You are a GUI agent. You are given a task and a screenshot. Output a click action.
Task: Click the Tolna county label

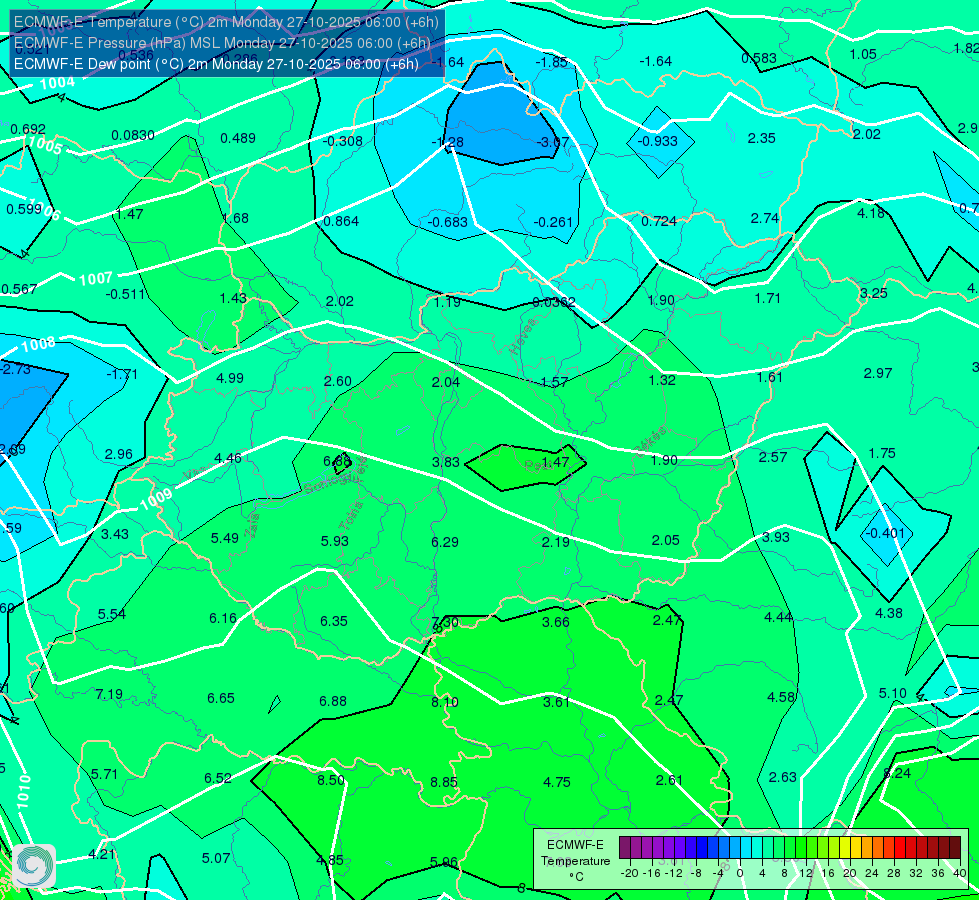(352, 516)
